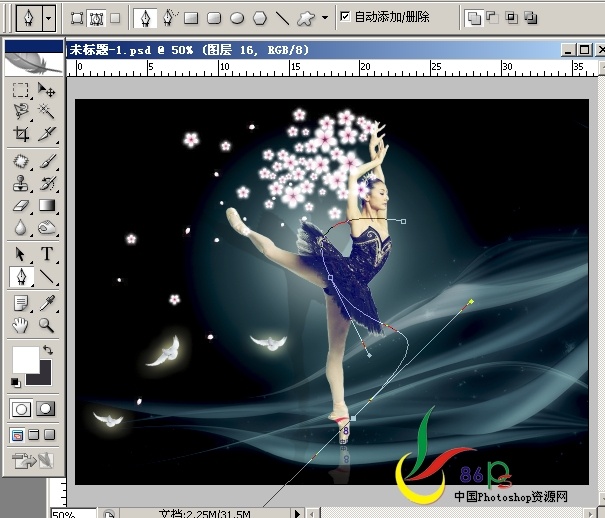Set Standard Screen Mode
605x518 pixels.
pos(17,435)
